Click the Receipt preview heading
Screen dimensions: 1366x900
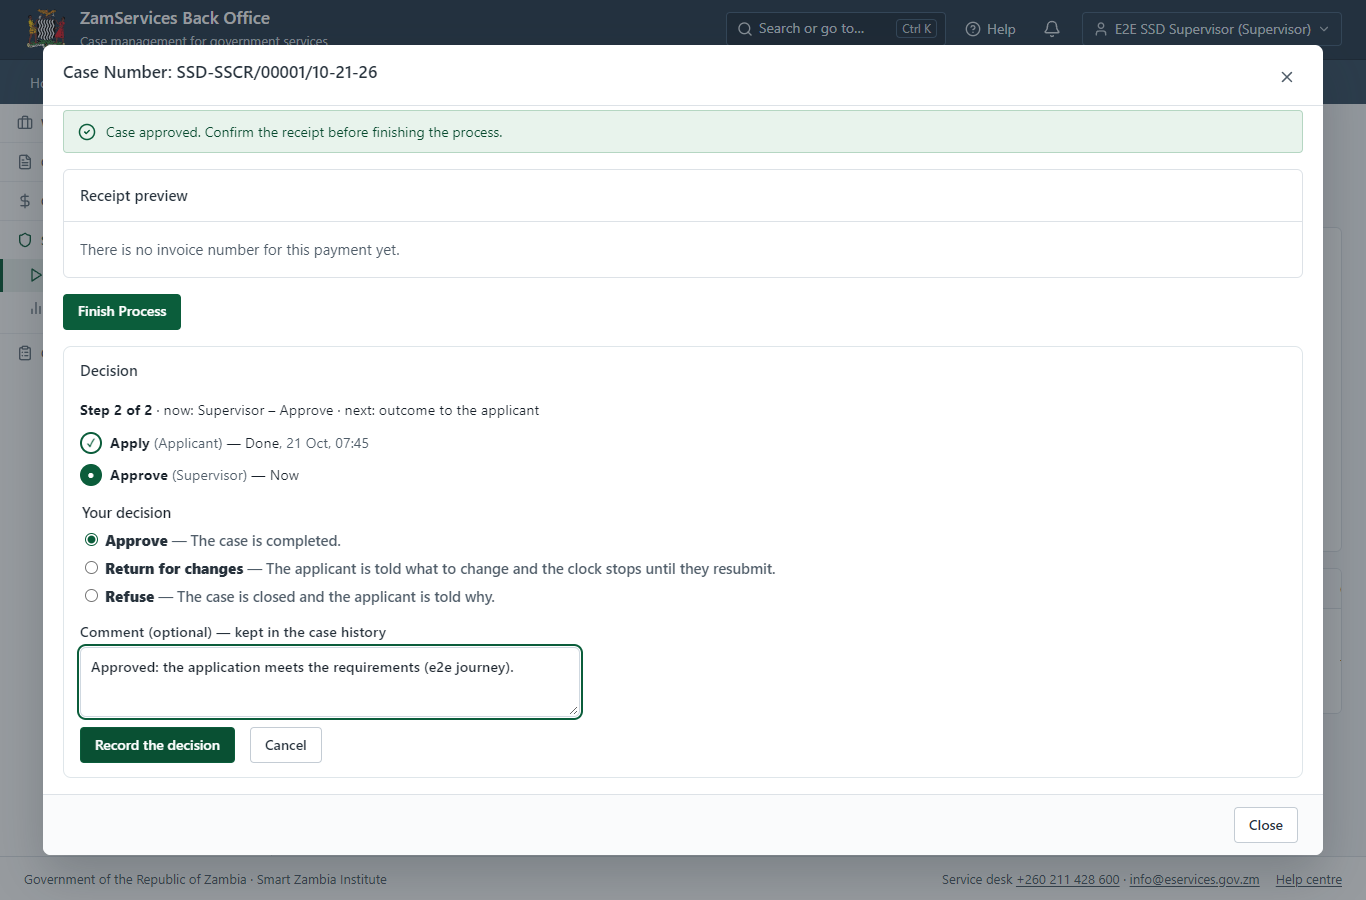tap(134, 196)
